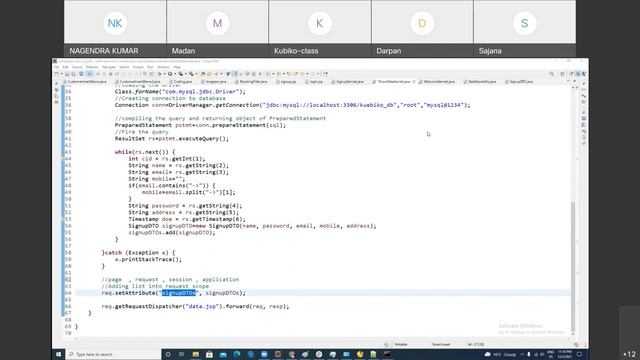Open the Windows notification center icon

579,354
